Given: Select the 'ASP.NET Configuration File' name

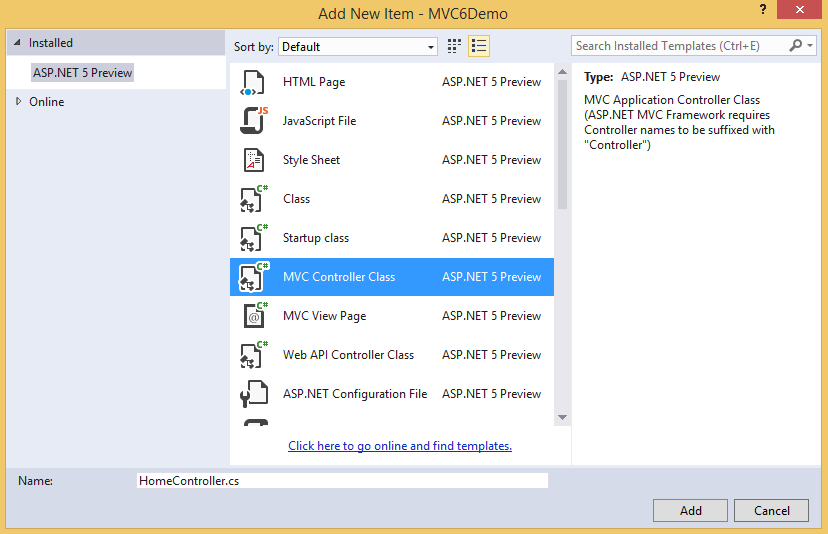Looking at the screenshot, I should (x=355, y=394).
